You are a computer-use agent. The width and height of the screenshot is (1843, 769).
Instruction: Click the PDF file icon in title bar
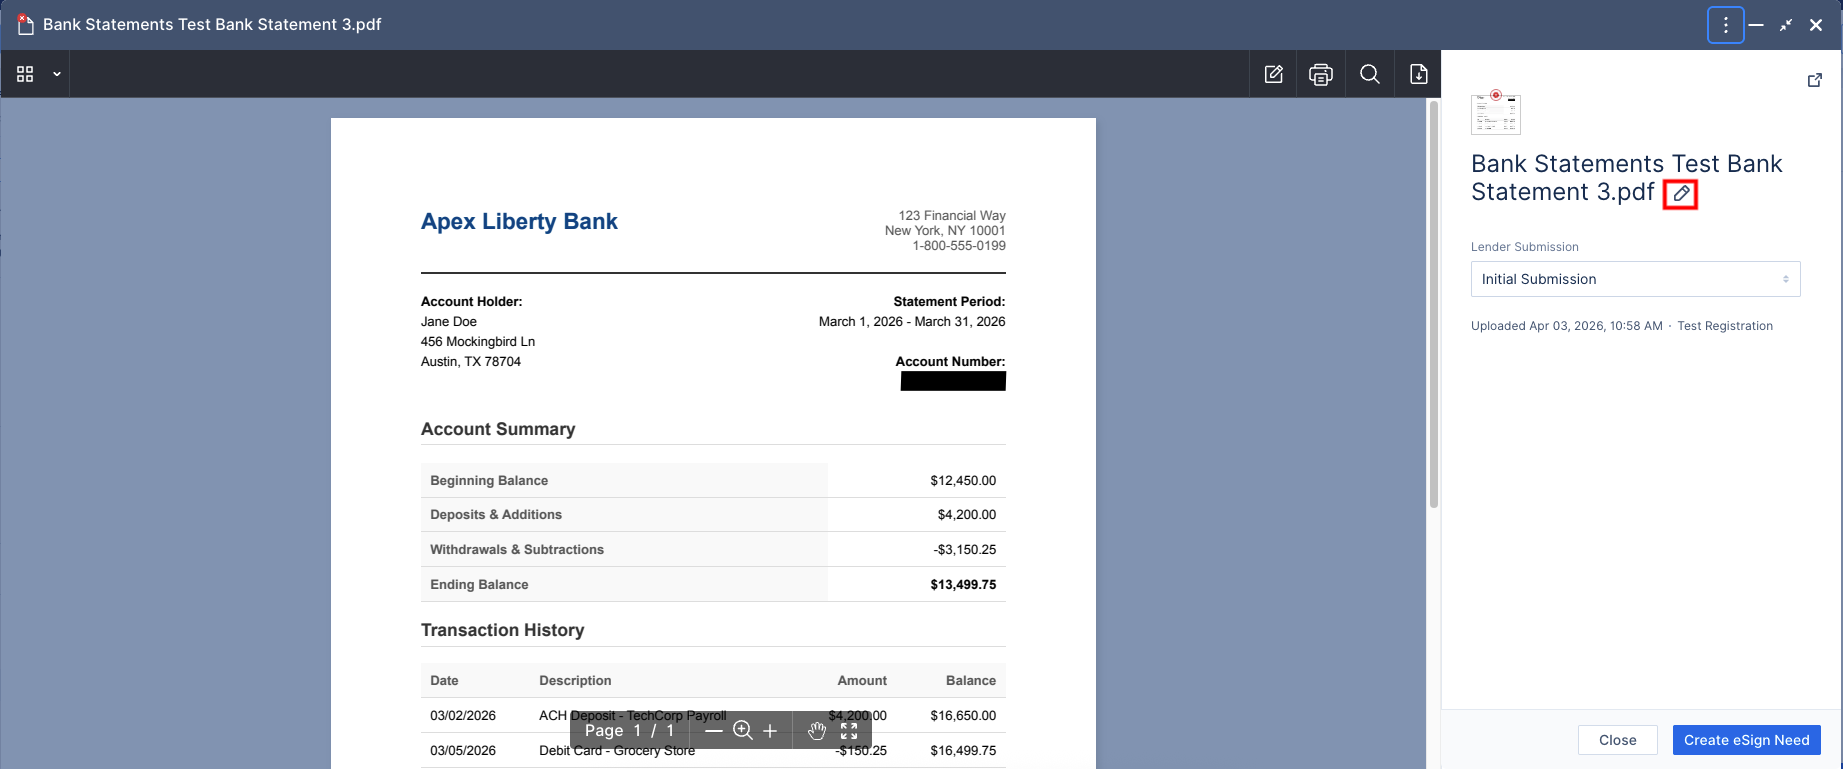click(x=25, y=25)
